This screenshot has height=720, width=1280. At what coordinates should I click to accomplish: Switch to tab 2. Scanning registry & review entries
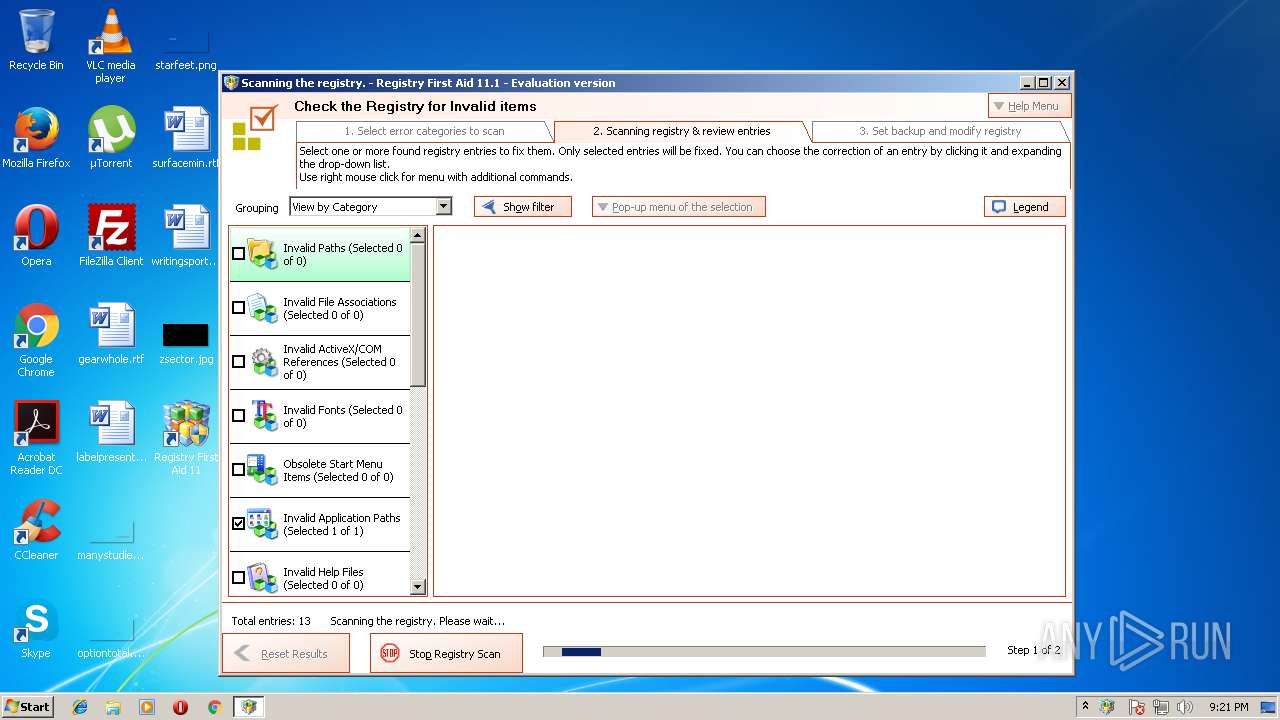click(x=682, y=131)
